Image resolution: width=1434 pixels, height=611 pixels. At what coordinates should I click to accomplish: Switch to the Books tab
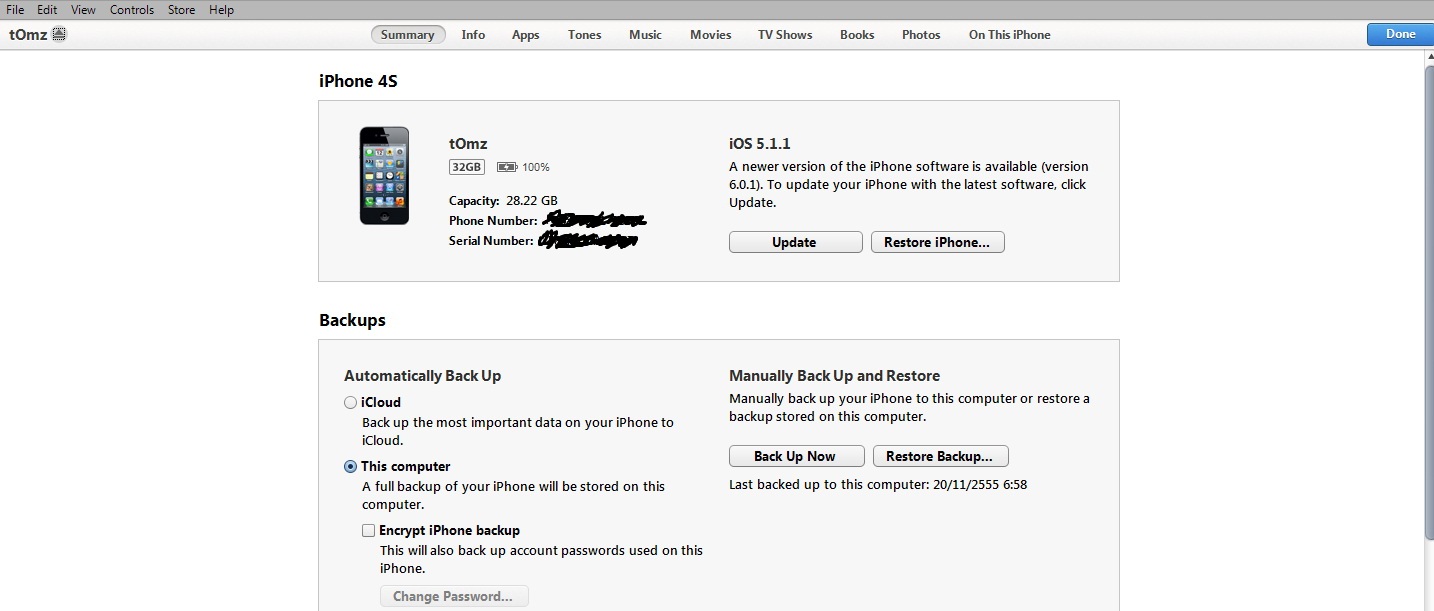click(857, 35)
